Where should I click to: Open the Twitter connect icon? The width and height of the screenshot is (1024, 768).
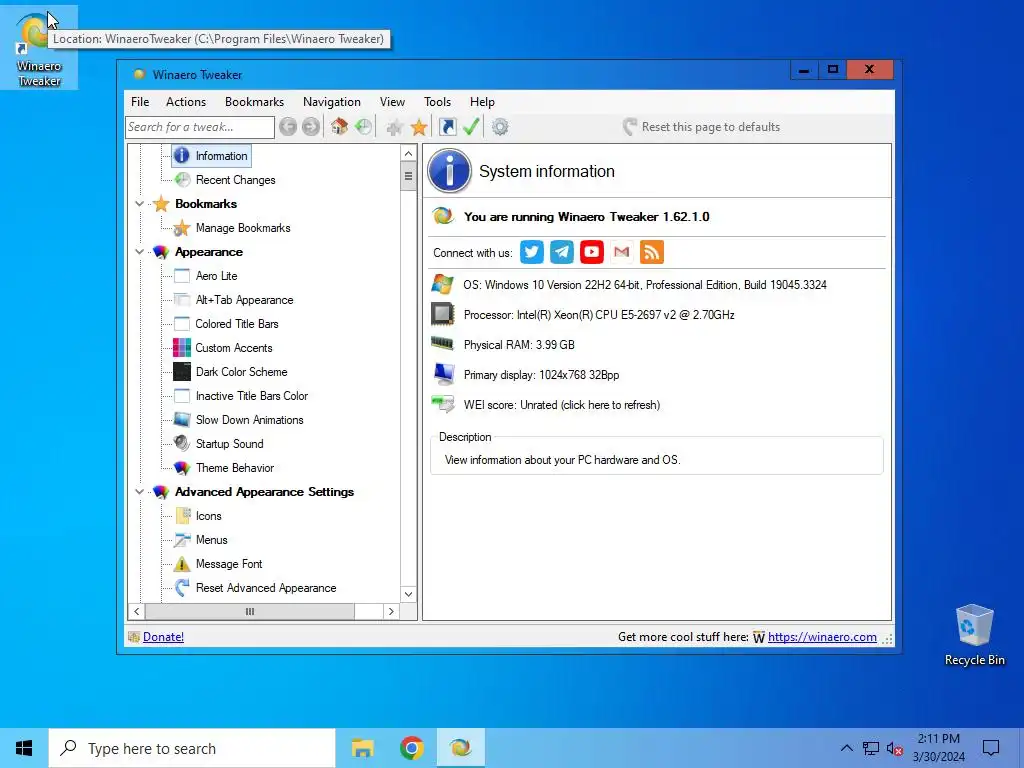pos(532,252)
